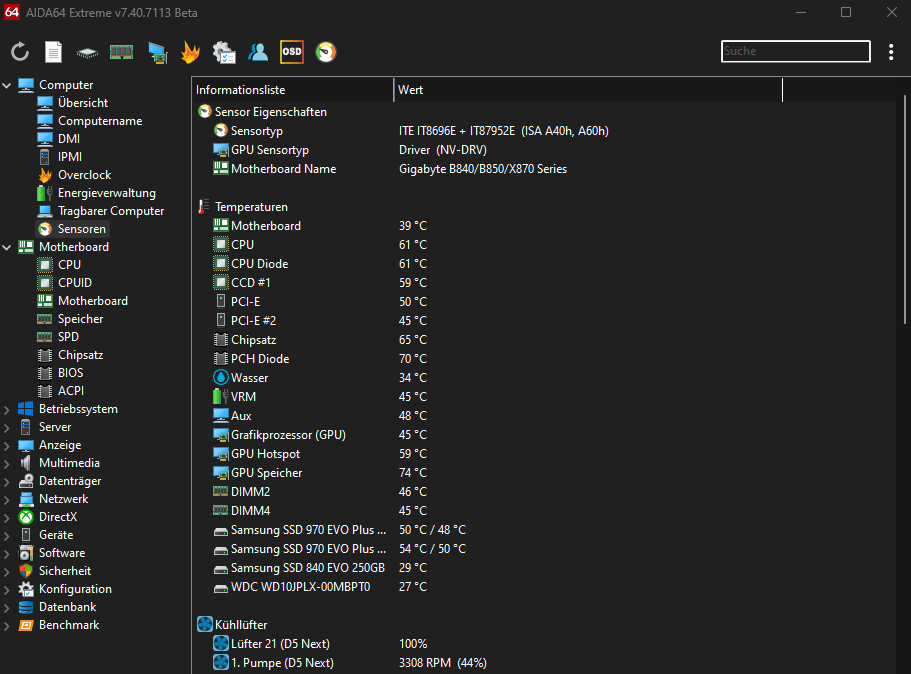Click the Wert column header
911x674 pixels.
coord(588,90)
